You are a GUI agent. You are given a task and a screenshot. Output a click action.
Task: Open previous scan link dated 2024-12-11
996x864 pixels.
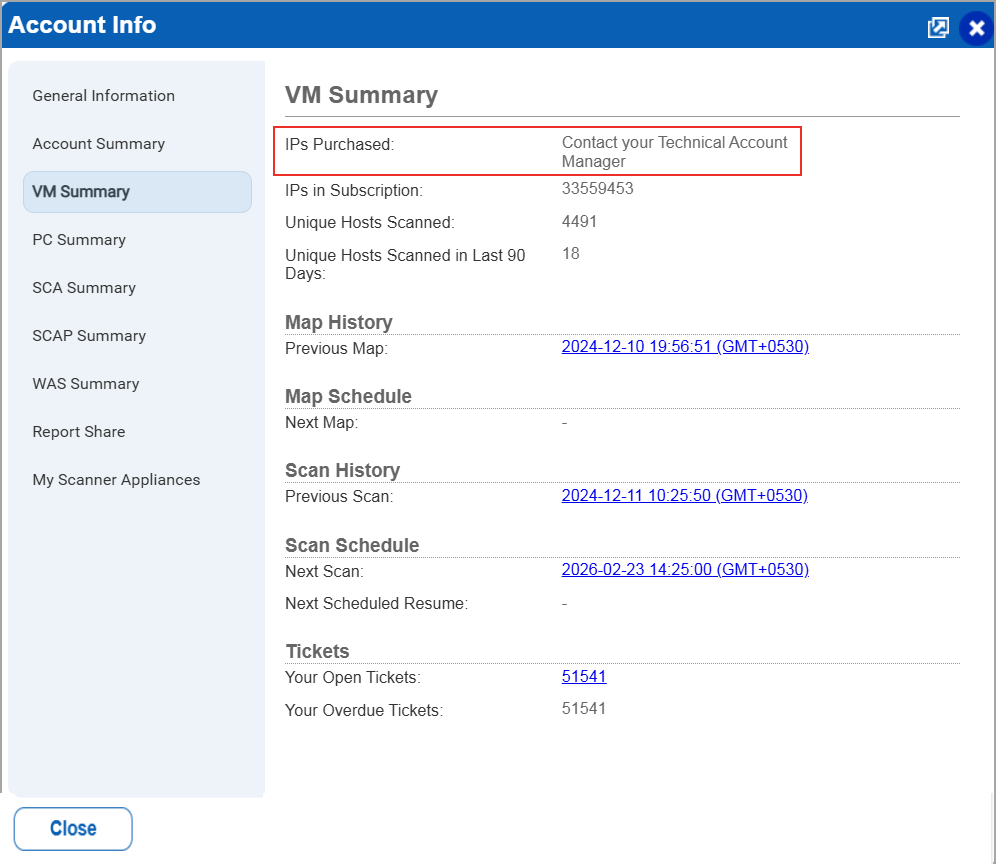tap(684, 496)
